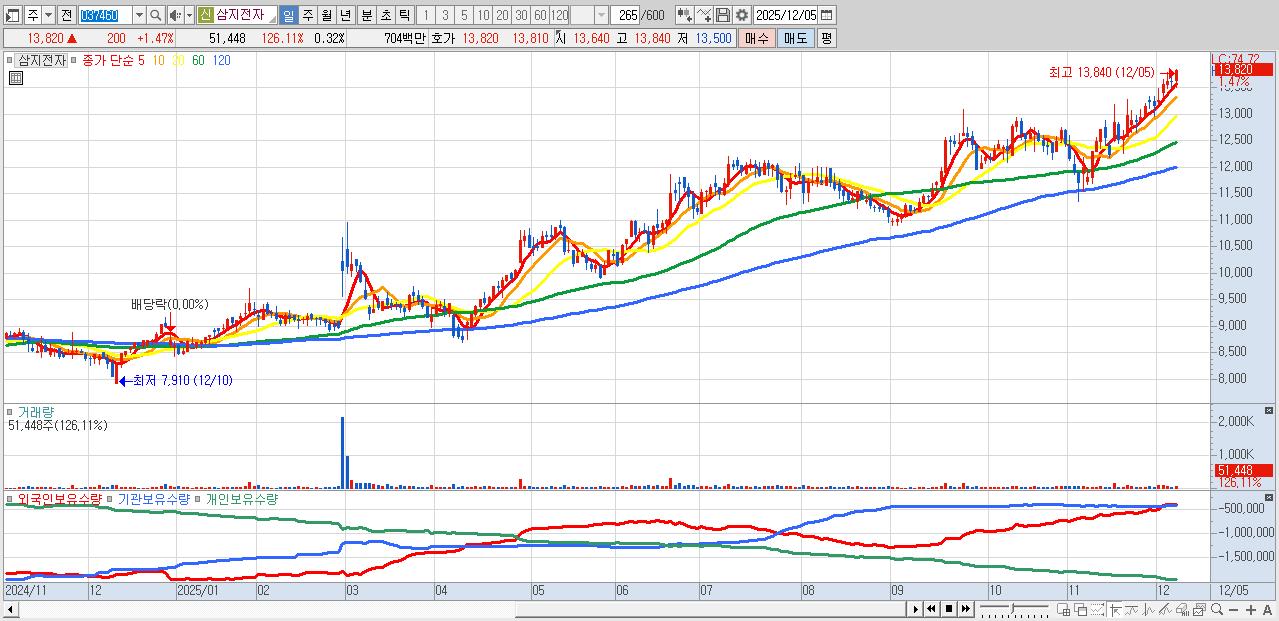Open the stock code search magnifier
This screenshot has width=1279, height=621.
click(156, 15)
